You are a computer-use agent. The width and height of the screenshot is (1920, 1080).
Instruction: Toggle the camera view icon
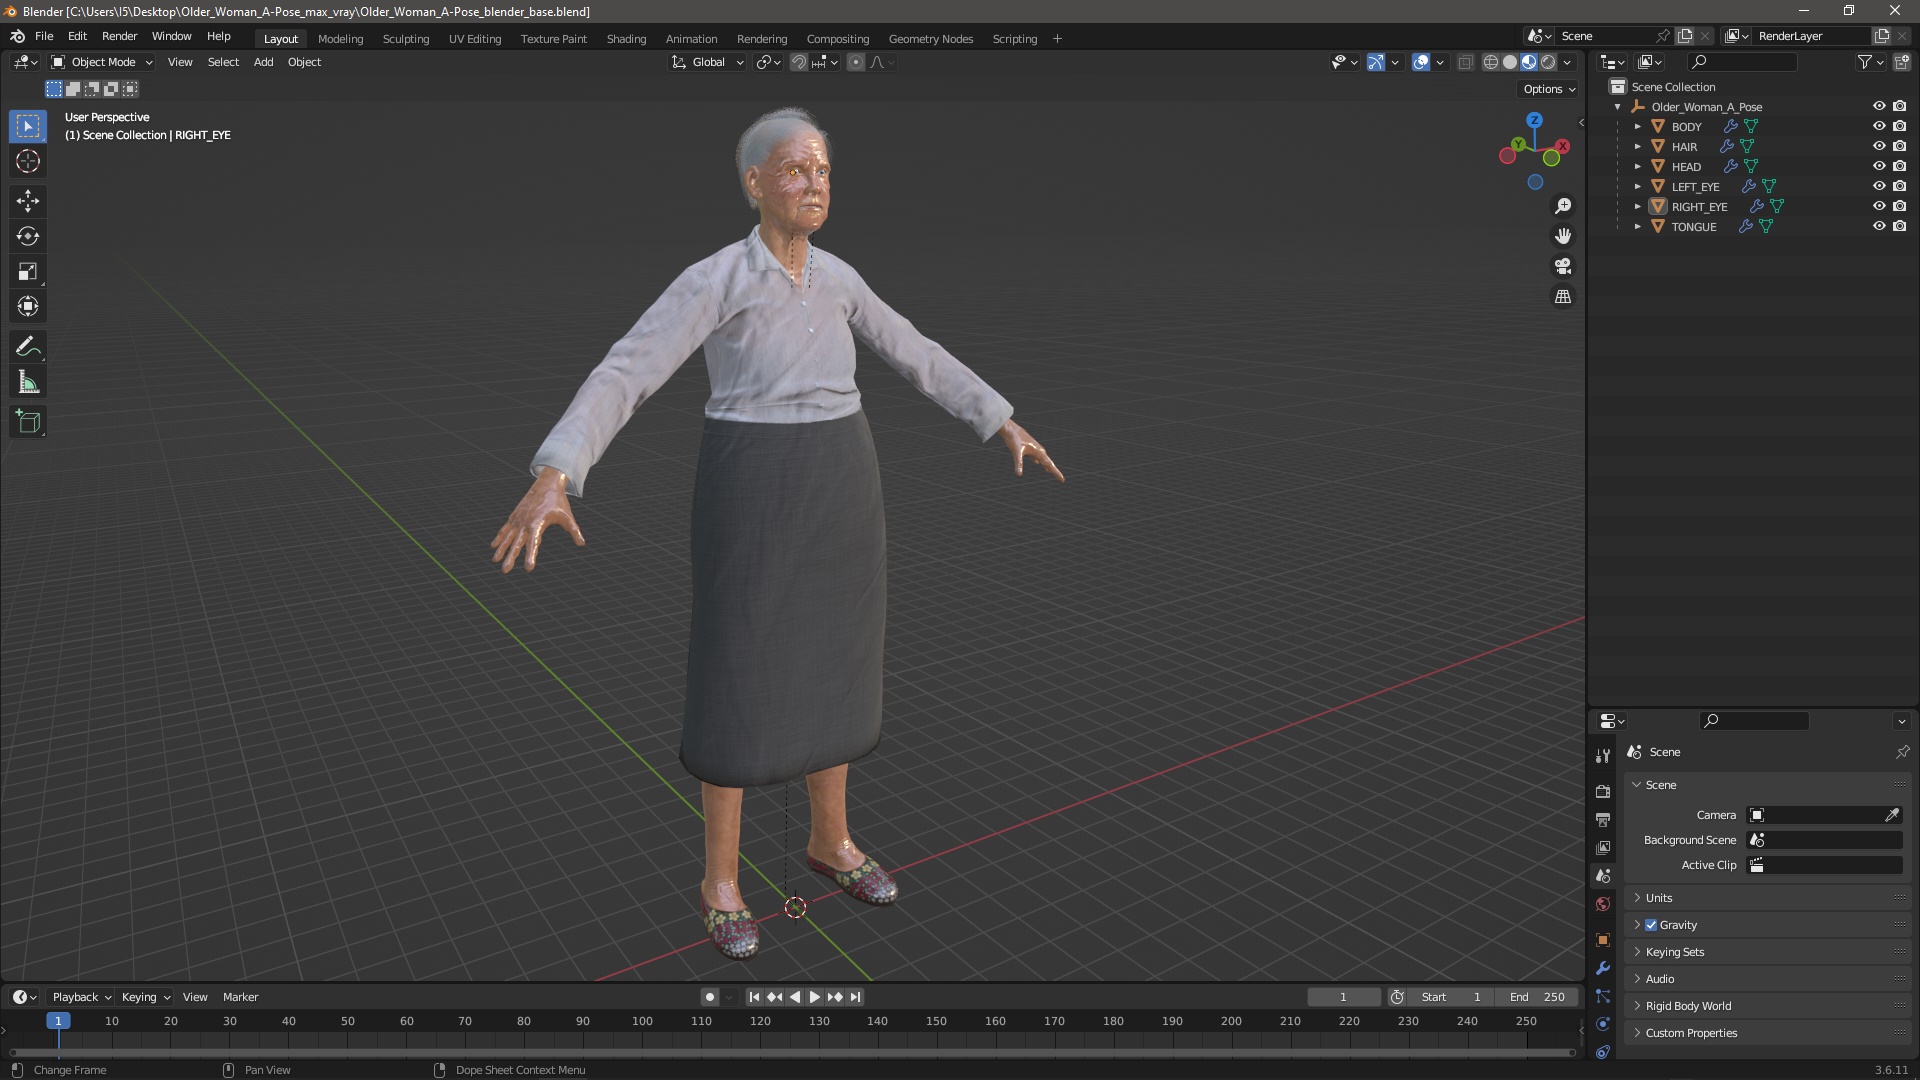[1562, 266]
